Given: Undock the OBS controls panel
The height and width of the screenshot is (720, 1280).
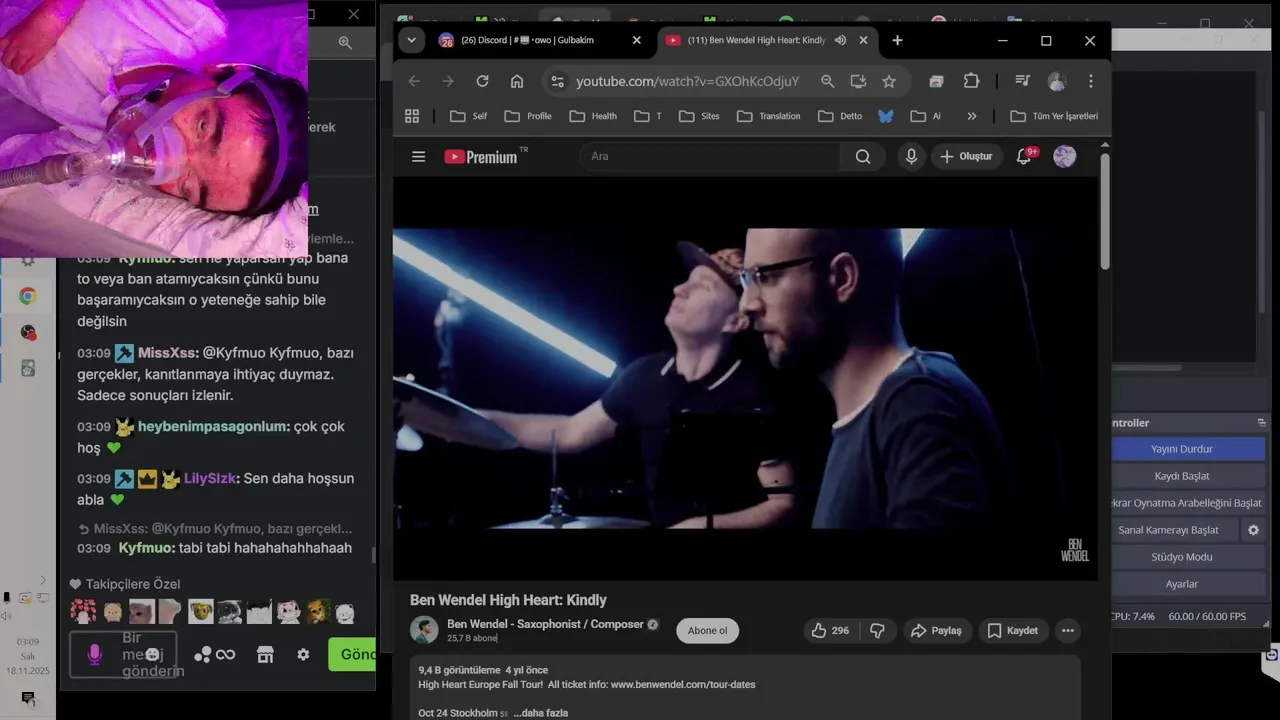Looking at the screenshot, I should 1261,423.
